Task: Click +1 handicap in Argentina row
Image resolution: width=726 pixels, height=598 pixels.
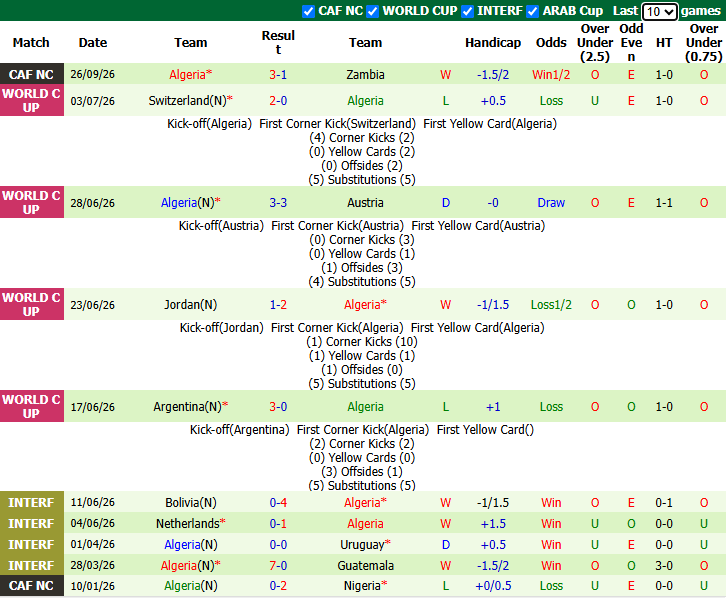Action: click(x=493, y=406)
